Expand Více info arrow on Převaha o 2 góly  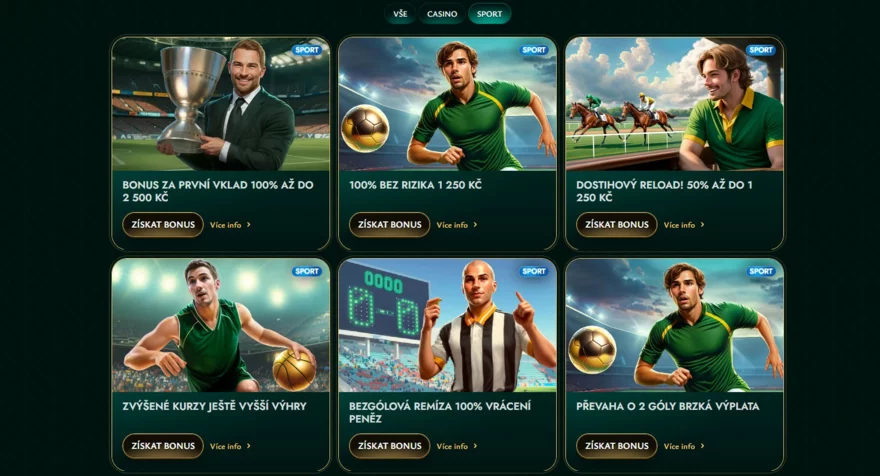(x=702, y=446)
